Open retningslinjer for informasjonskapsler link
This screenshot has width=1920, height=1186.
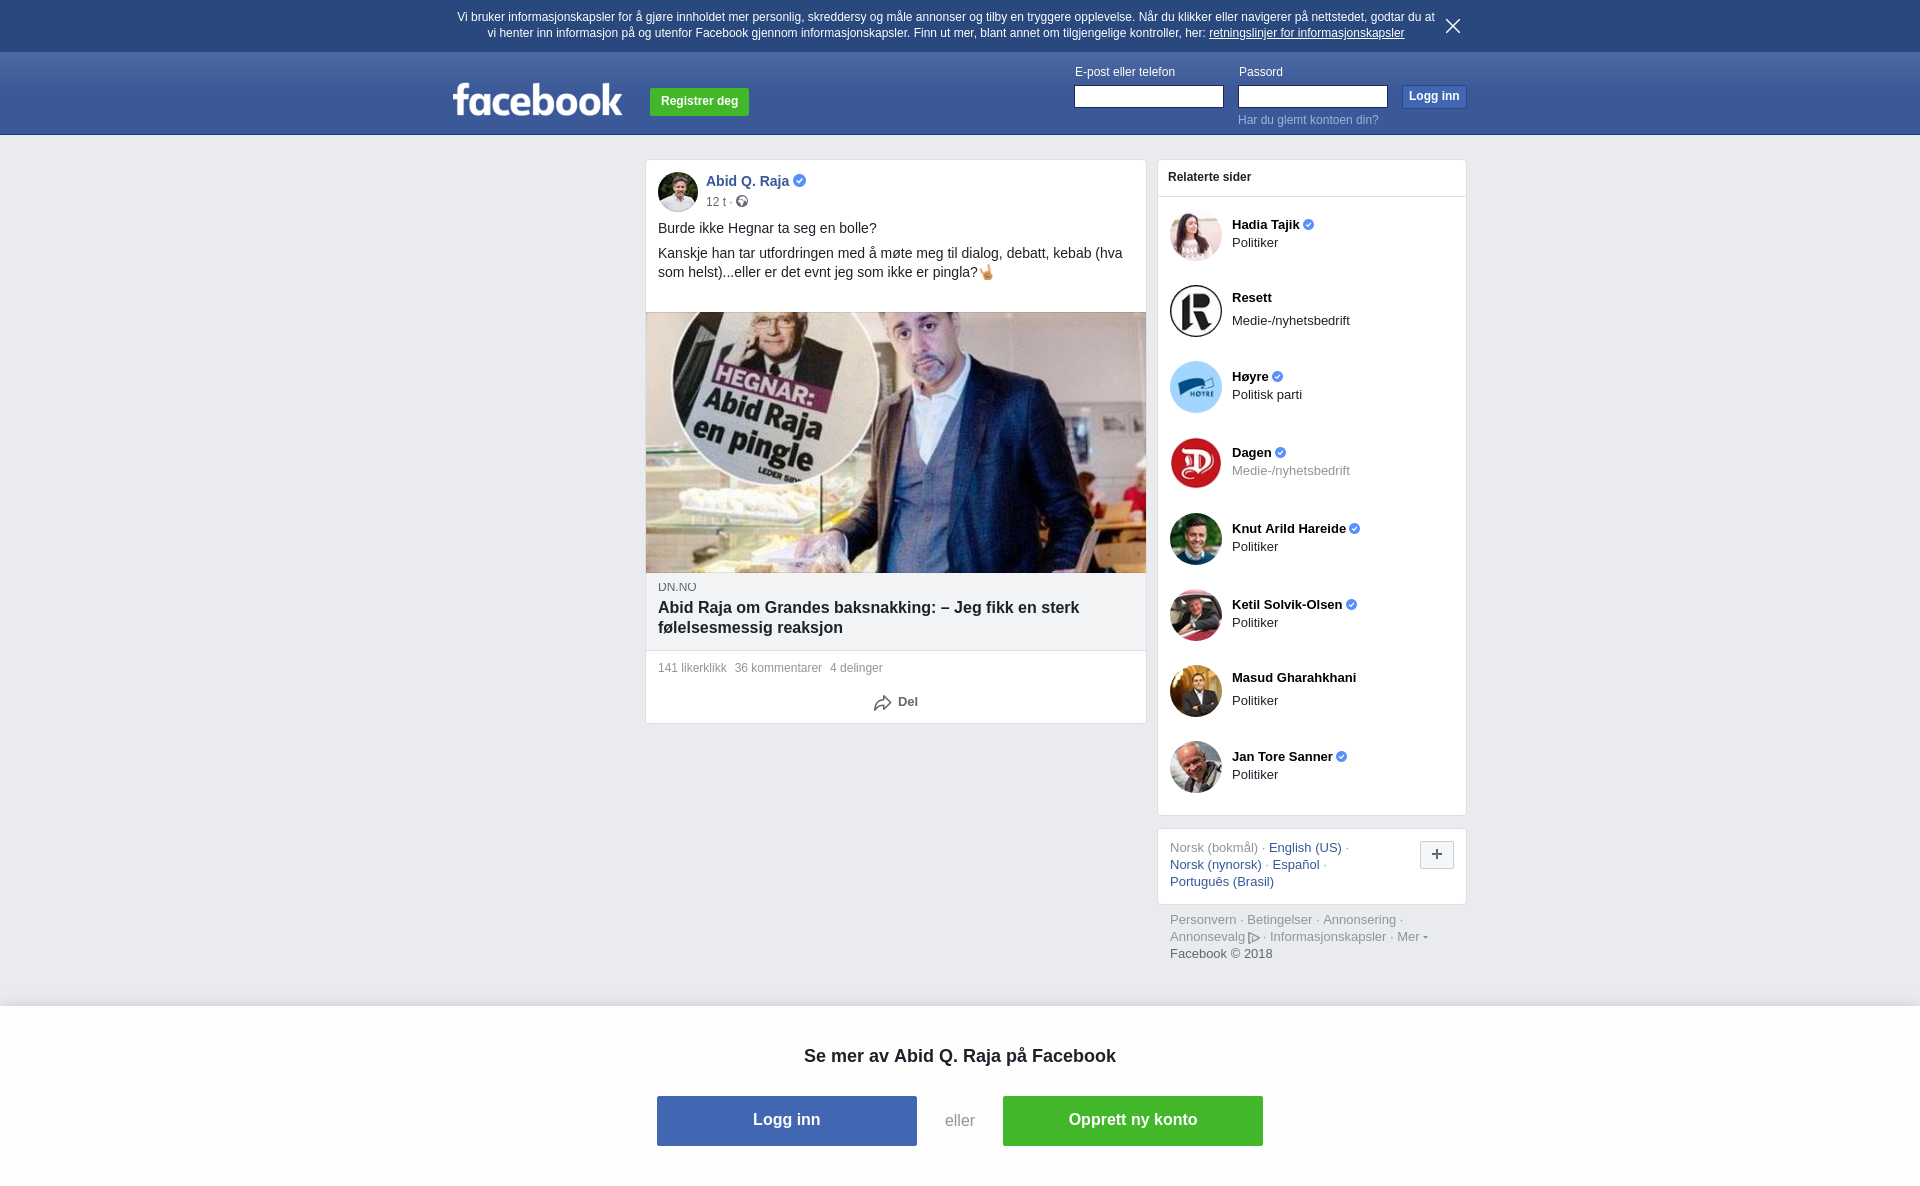pyautogui.click(x=1306, y=33)
